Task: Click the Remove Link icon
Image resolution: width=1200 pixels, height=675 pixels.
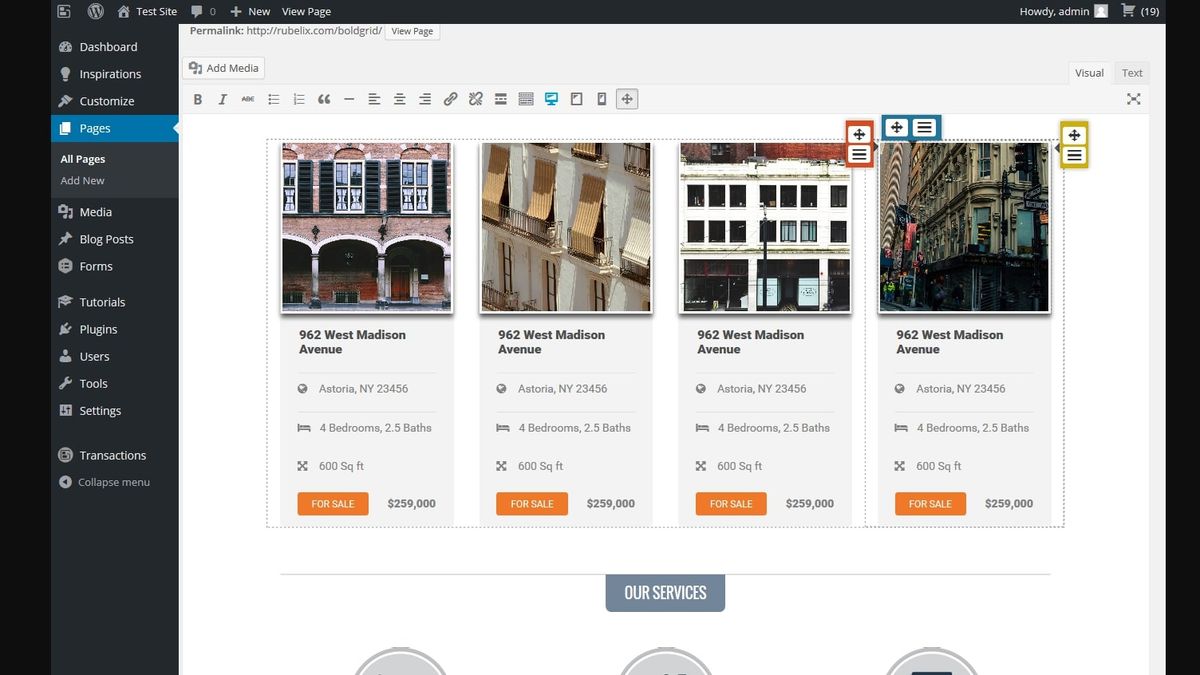Action: [474, 98]
